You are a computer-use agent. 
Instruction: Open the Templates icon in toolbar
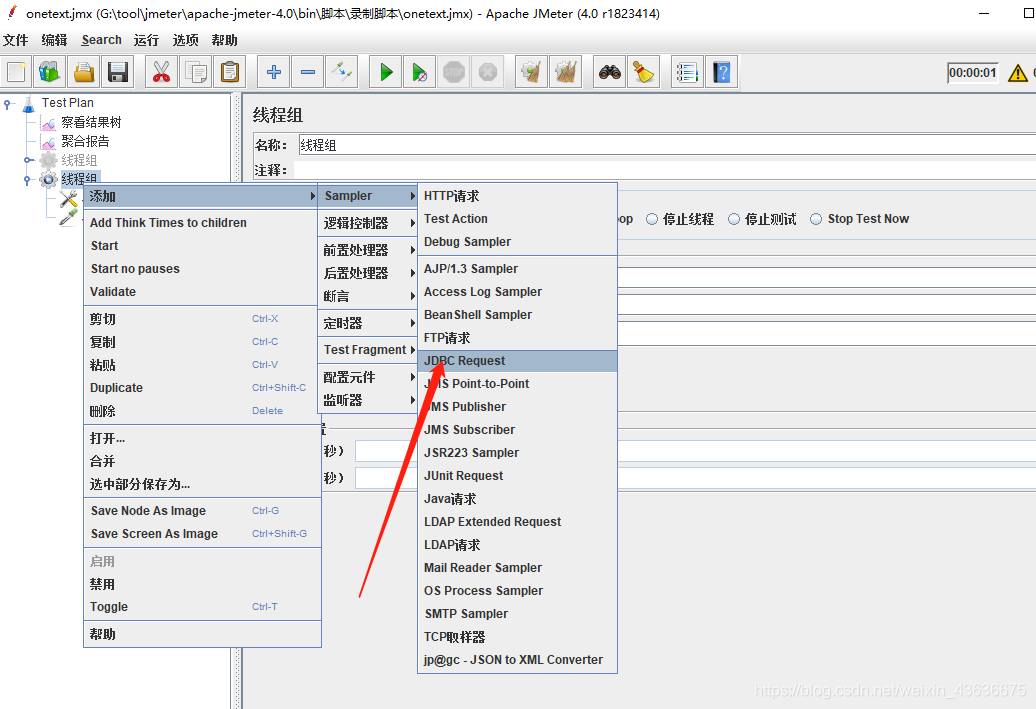click(50, 72)
